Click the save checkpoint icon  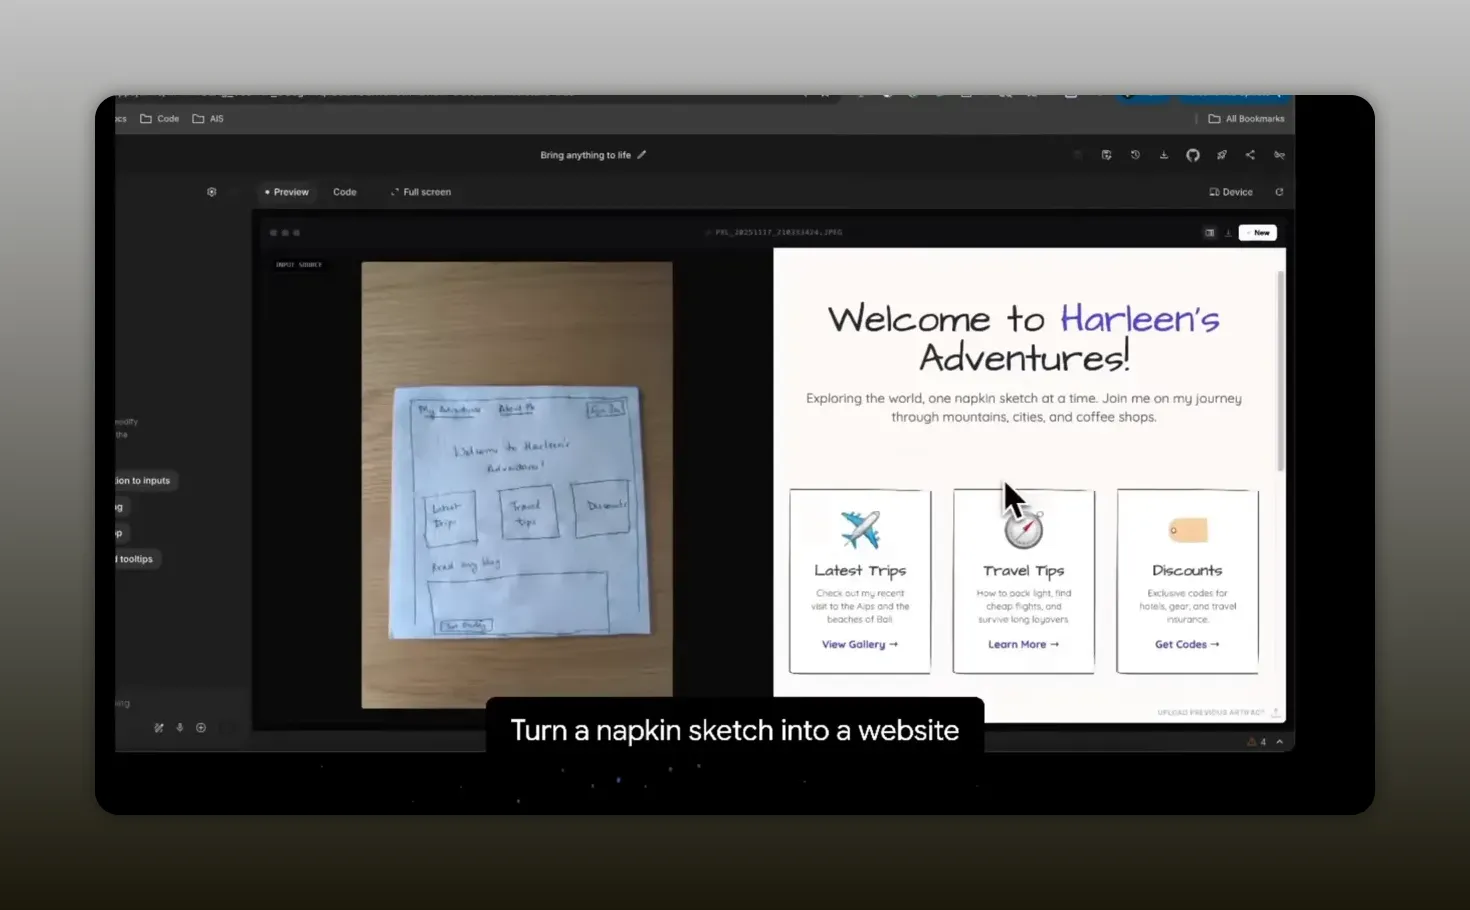[x=1106, y=155]
